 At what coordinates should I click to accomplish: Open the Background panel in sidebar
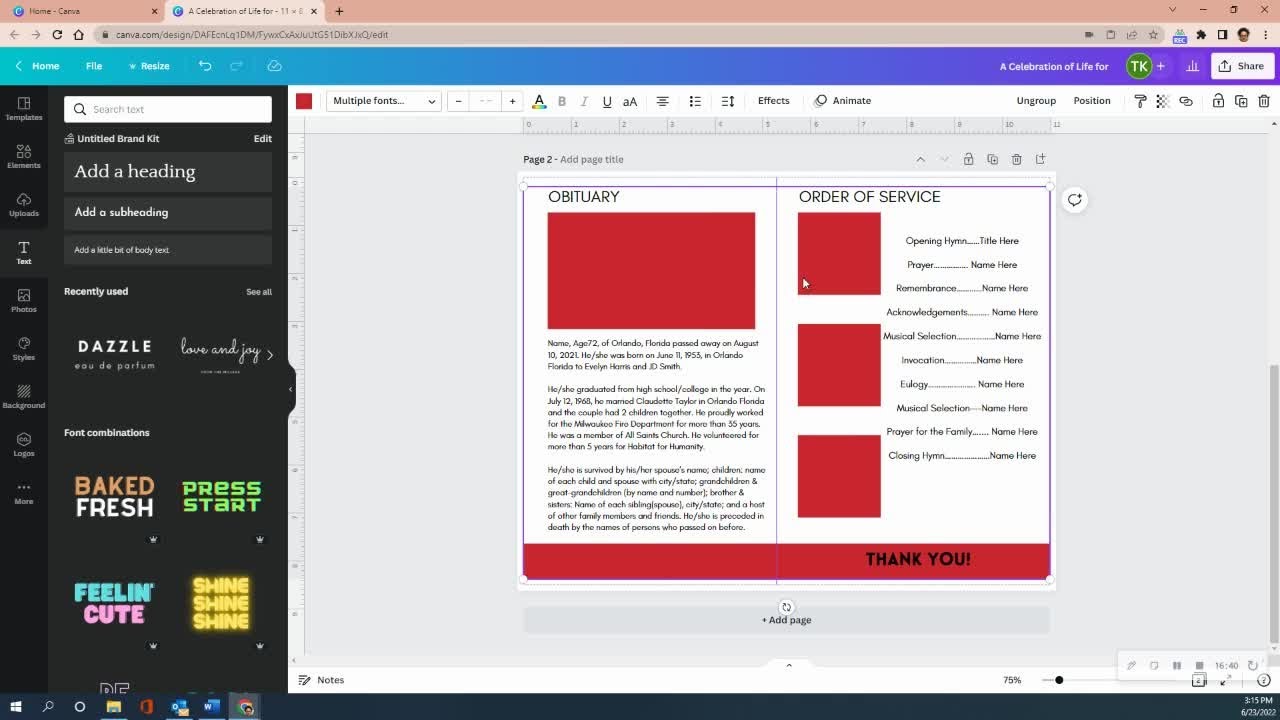(x=24, y=396)
